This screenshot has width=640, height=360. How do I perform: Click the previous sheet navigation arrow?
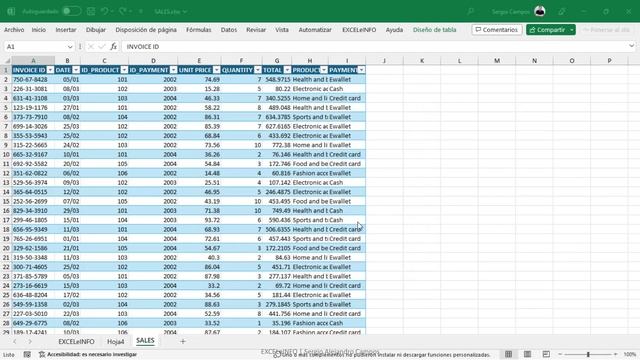pyautogui.click(x=15, y=341)
